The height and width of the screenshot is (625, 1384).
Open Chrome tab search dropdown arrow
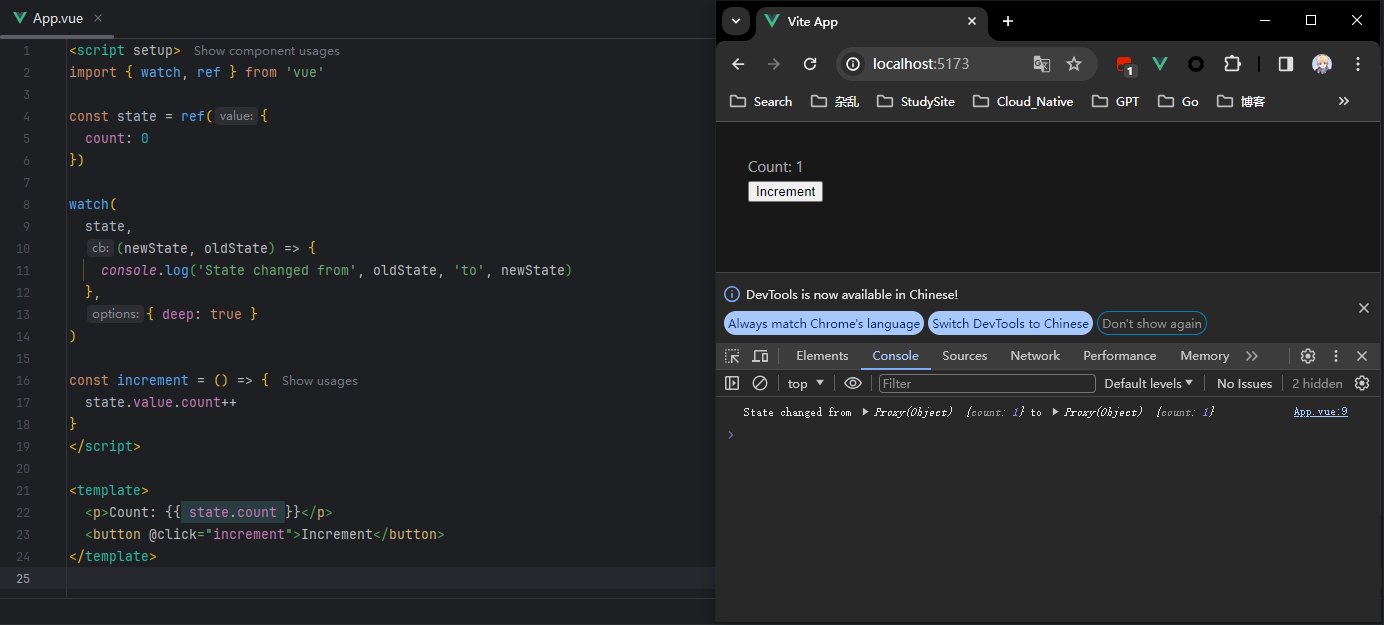[x=736, y=21]
